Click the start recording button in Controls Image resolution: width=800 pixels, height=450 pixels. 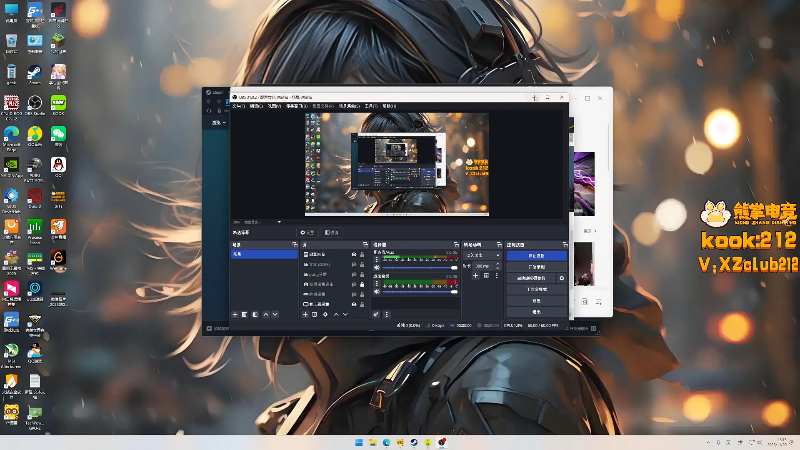click(536, 267)
